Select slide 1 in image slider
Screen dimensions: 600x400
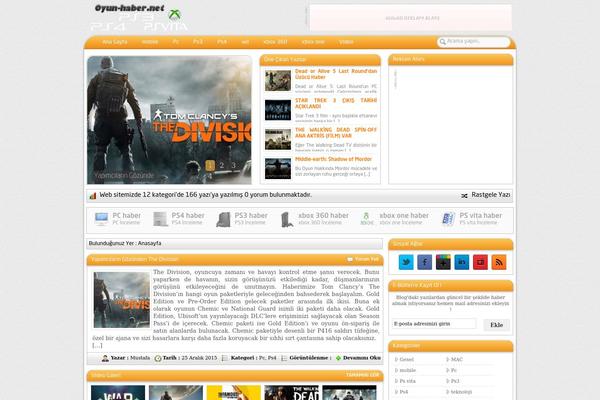pos(210,165)
